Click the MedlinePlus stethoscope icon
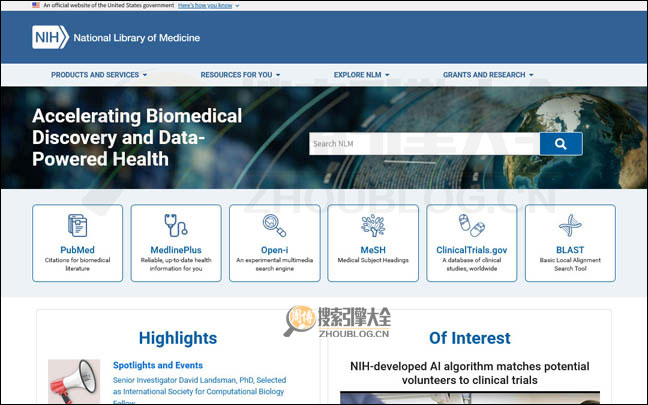648x405 pixels. tap(176, 225)
